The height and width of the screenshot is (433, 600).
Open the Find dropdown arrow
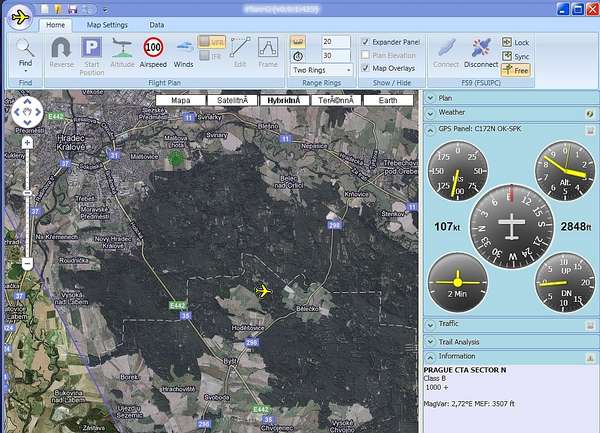pyautogui.click(x=25, y=71)
